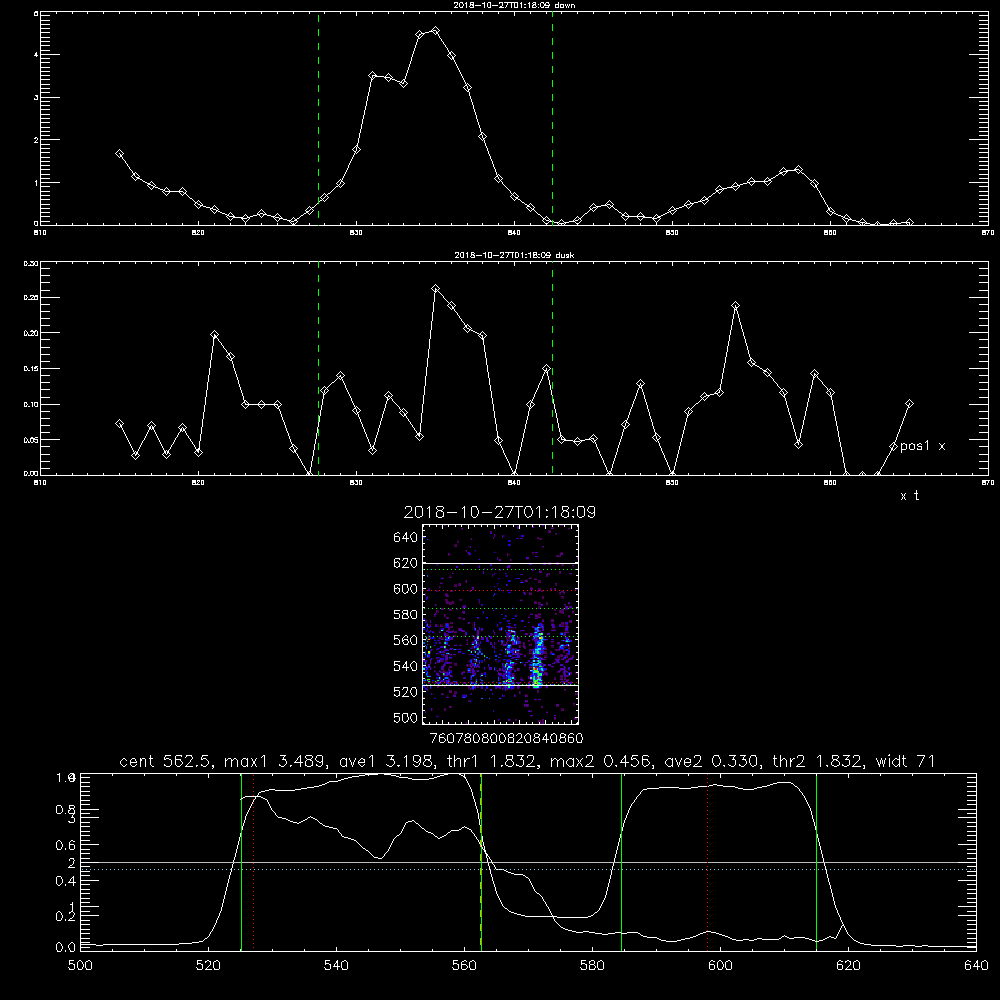Screen dimensions: 1000x1000
Task: Click the 'max2 0.456' value in the stats line
Action: coord(600,761)
